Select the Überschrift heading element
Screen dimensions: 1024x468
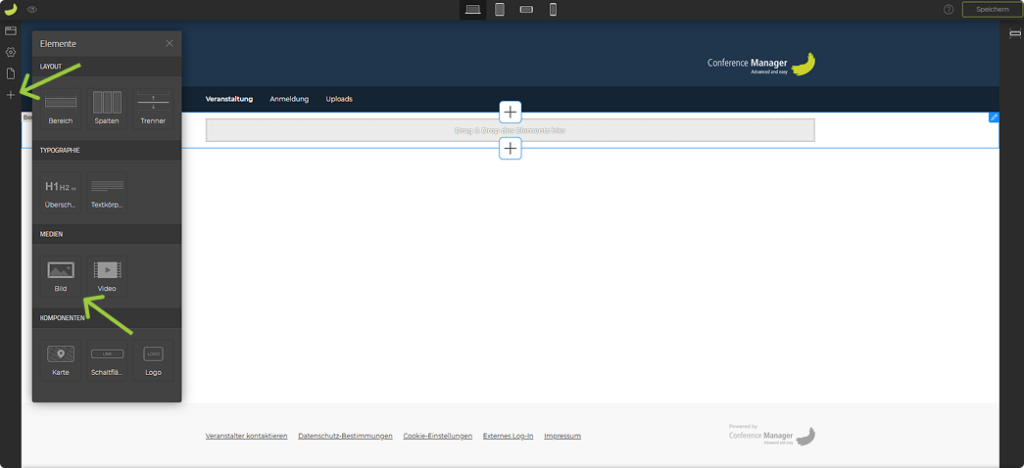pyautogui.click(x=61, y=193)
